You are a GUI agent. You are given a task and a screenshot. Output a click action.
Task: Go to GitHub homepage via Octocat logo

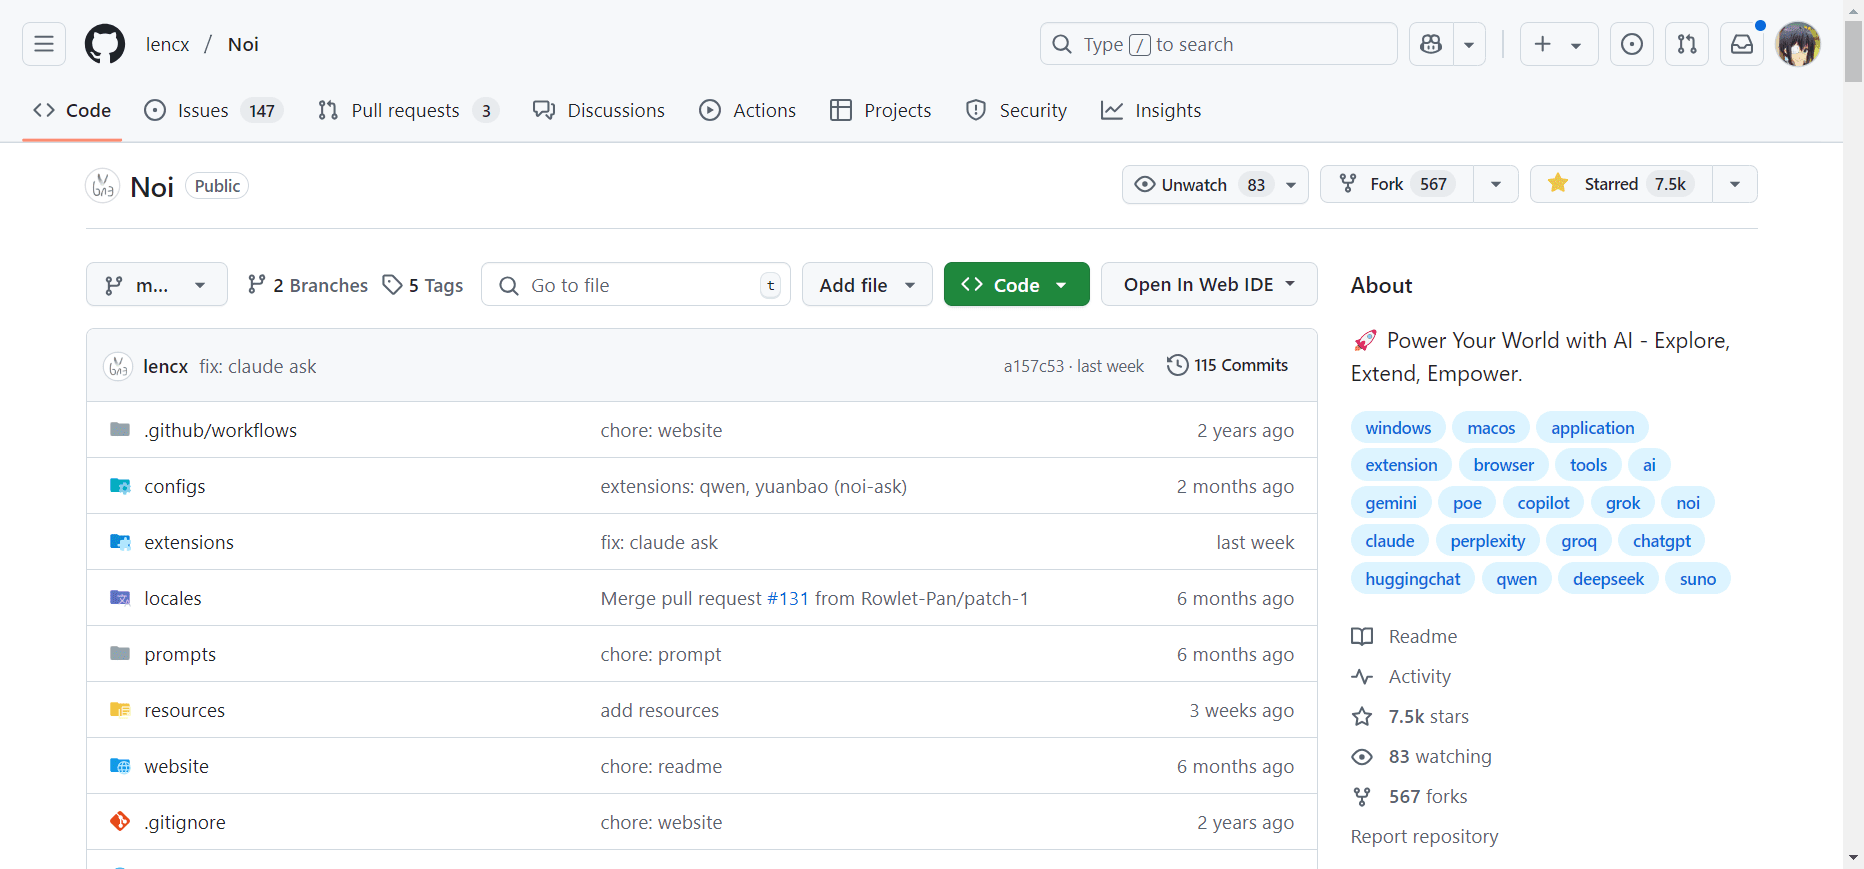point(105,44)
